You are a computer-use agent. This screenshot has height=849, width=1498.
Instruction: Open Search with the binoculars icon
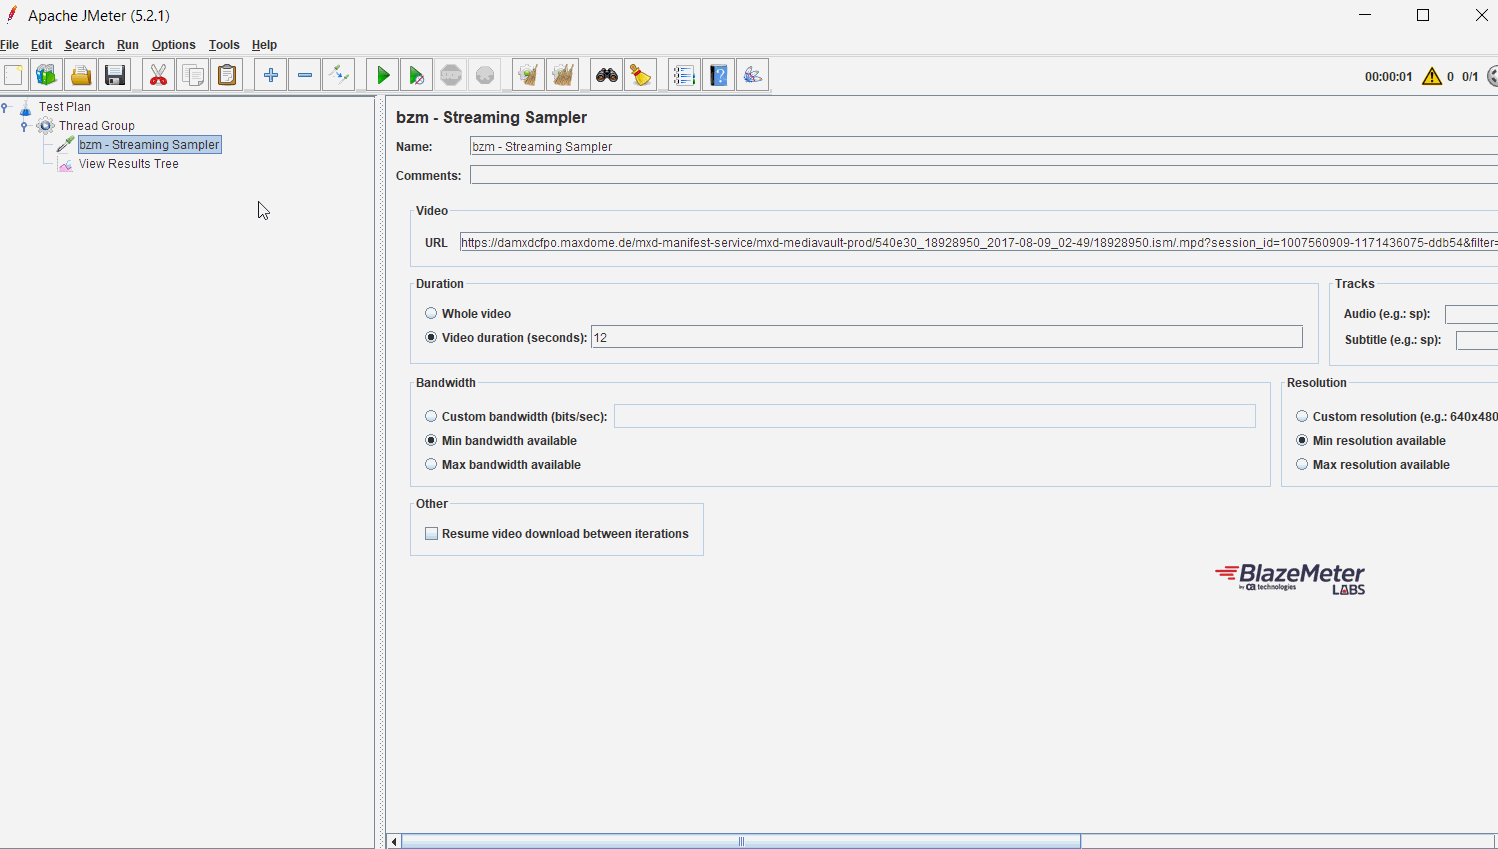click(606, 75)
